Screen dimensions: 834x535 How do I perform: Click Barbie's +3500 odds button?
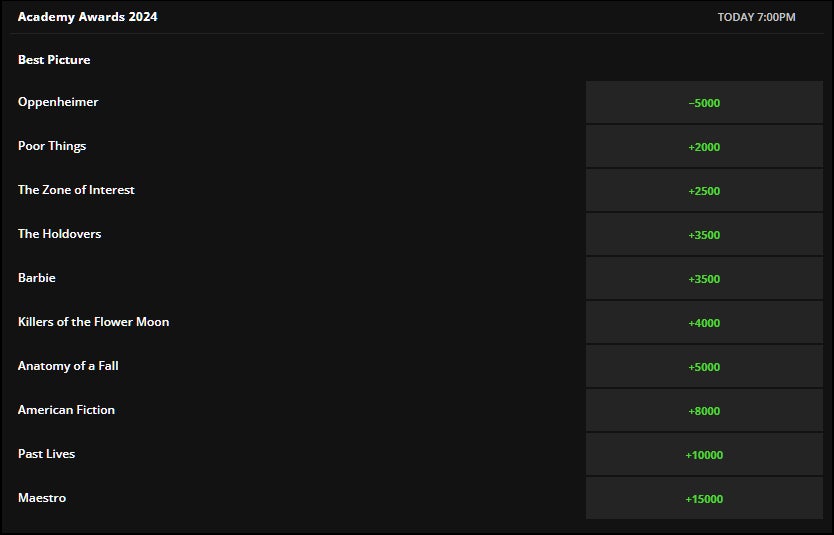pos(704,279)
